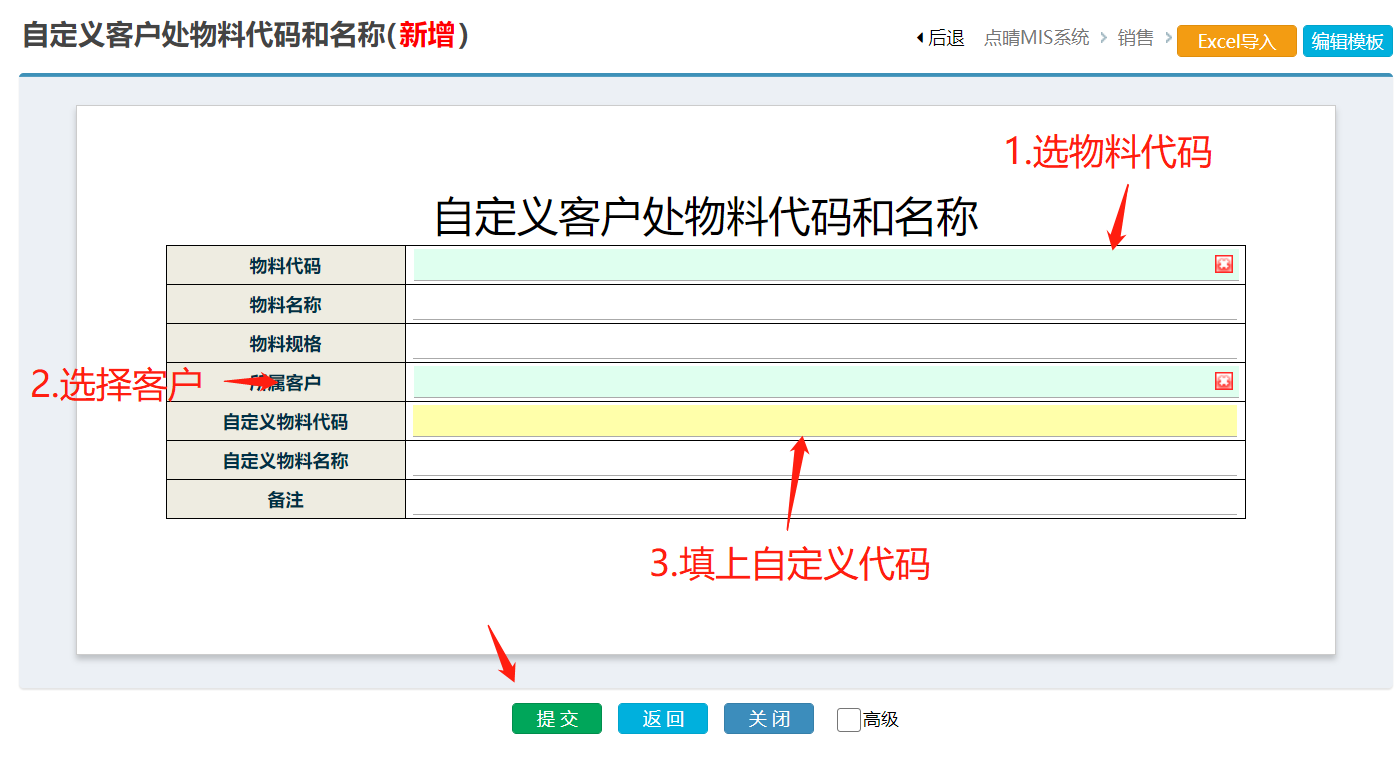The image size is (1398, 758).
Task: Clear the 物料代码 field with red X icon
Action: pyautogui.click(x=1224, y=264)
